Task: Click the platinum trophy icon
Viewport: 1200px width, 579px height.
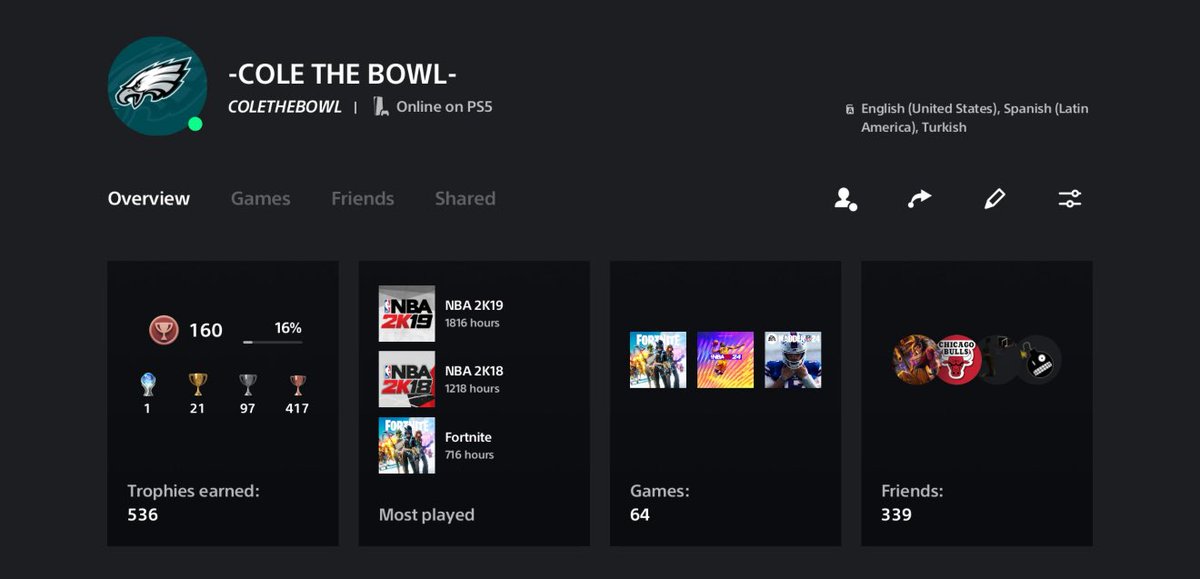Action: tap(148, 385)
